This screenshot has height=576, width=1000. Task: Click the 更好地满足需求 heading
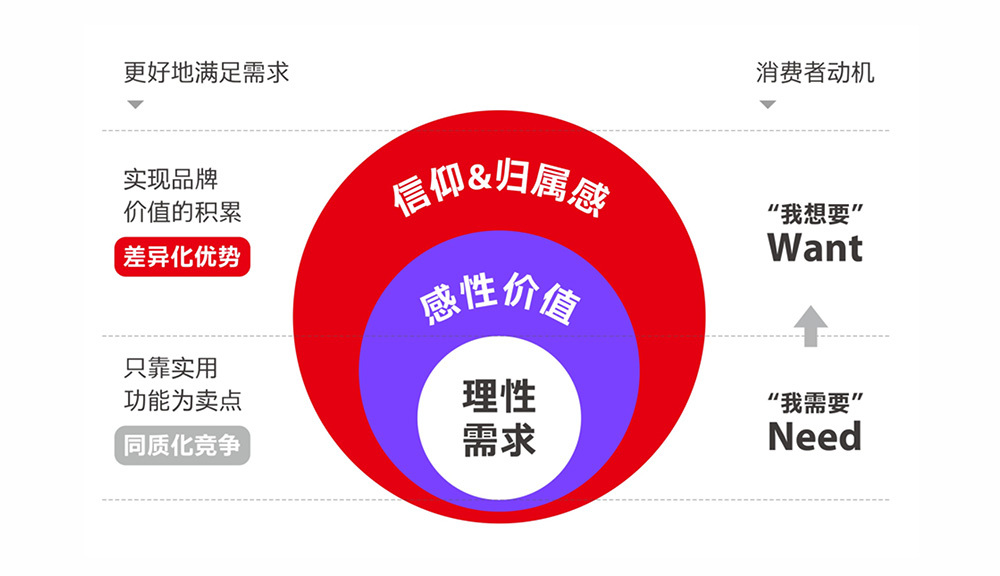pos(206,73)
